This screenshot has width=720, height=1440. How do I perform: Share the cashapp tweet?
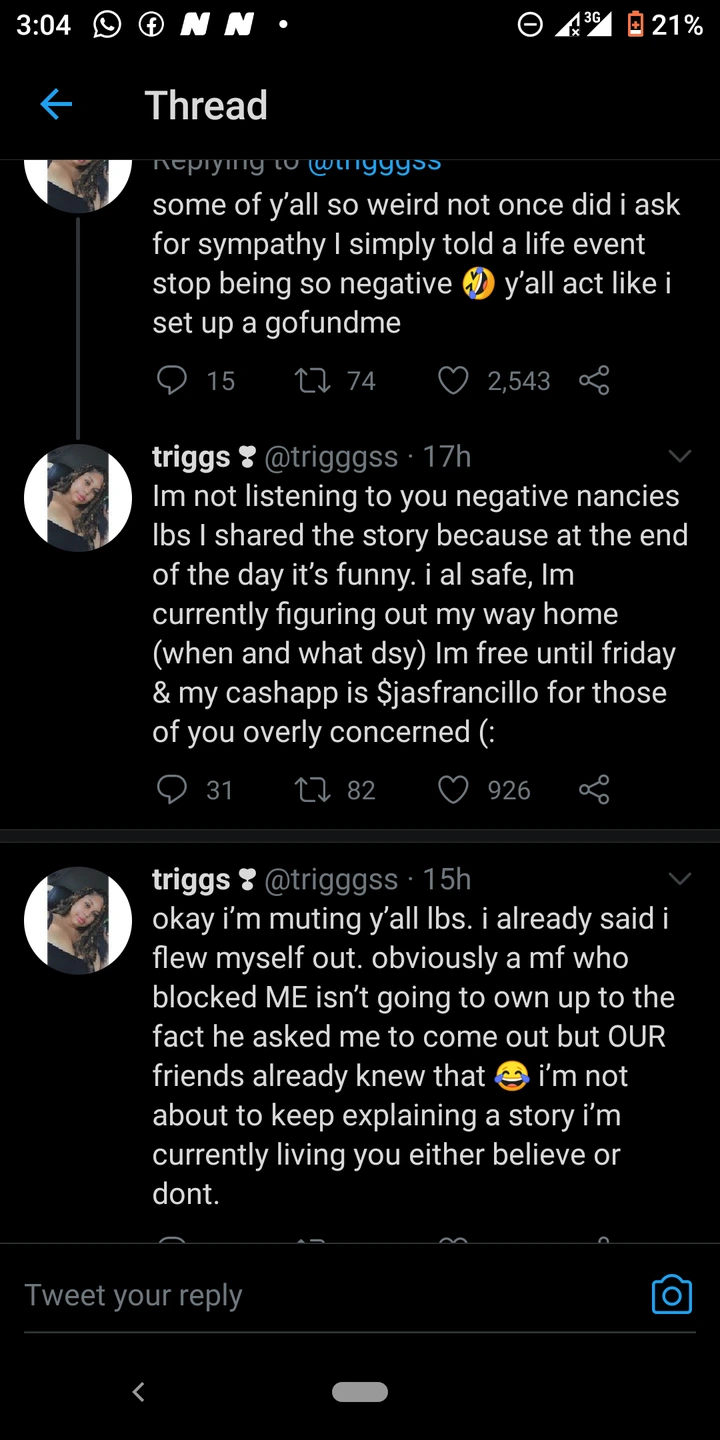pyautogui.click(x=594, y=790)
